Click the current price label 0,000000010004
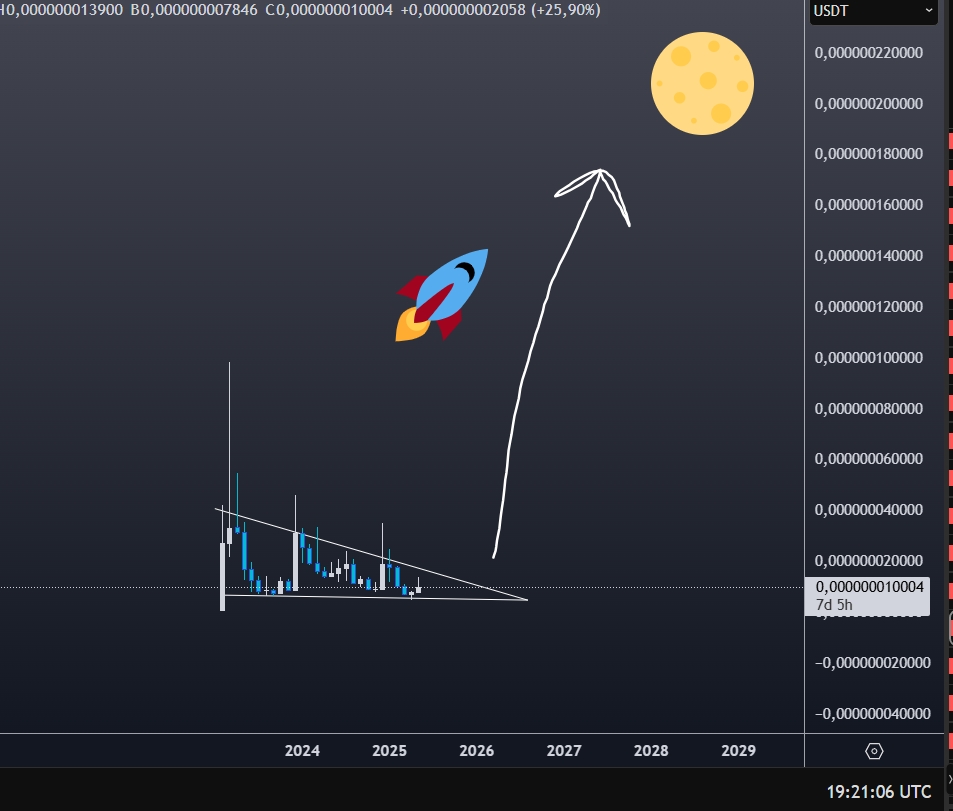 click(x=869, y=587)
